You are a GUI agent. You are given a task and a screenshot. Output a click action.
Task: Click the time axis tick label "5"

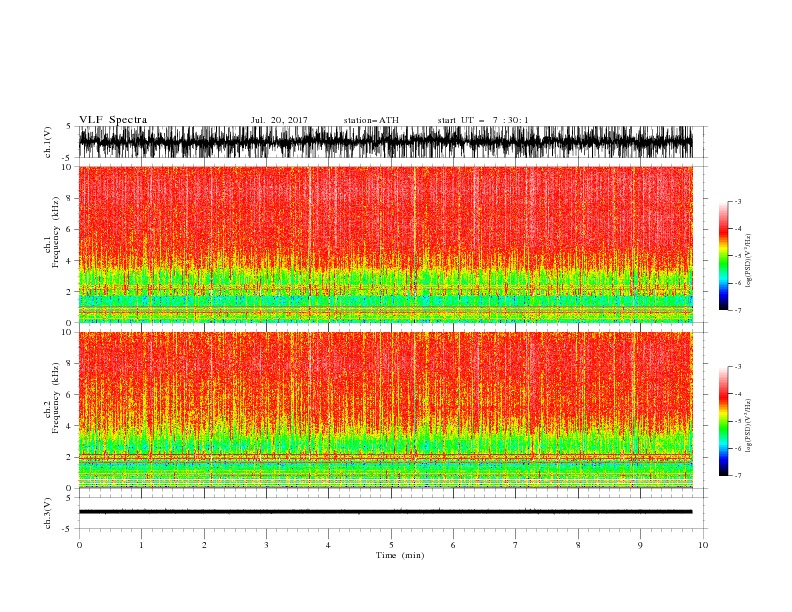click(x=391, y=545)
